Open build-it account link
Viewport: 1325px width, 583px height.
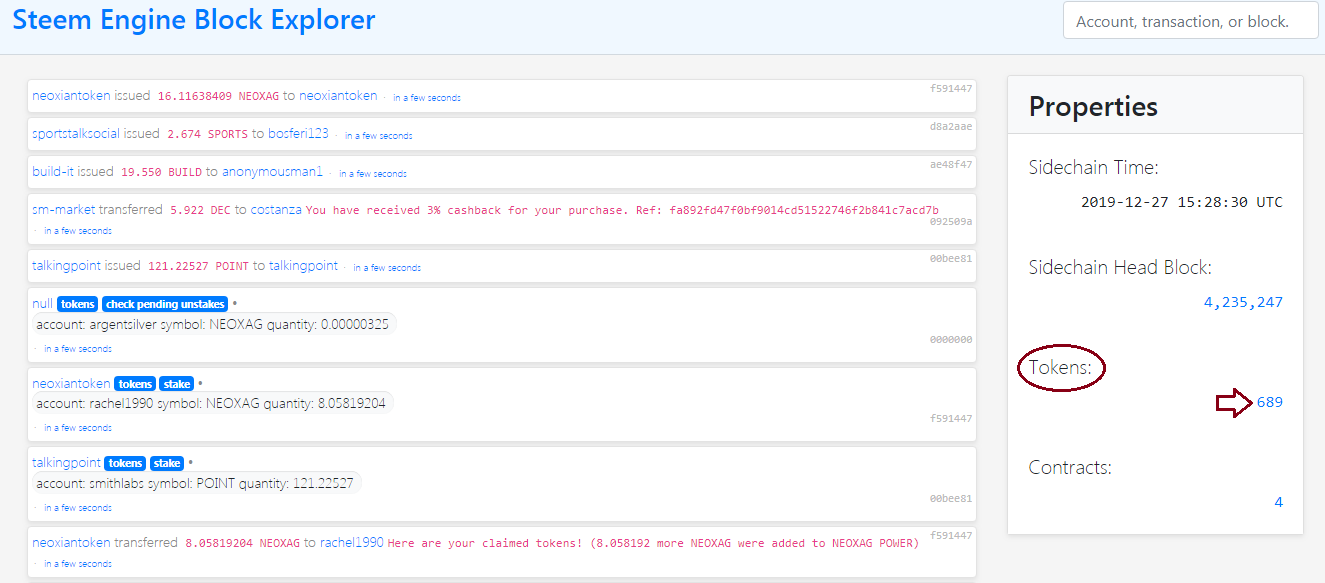(53, 172)
